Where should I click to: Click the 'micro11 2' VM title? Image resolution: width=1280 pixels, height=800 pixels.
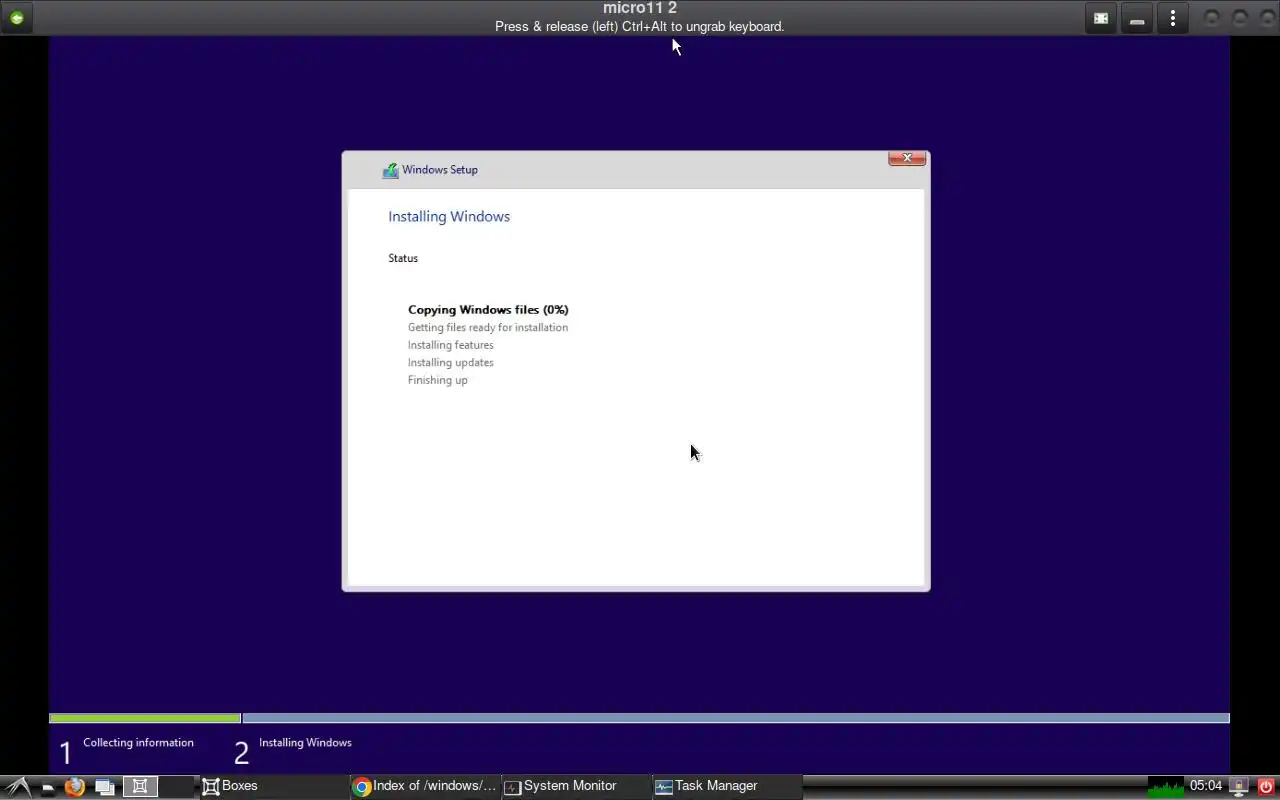640,8
